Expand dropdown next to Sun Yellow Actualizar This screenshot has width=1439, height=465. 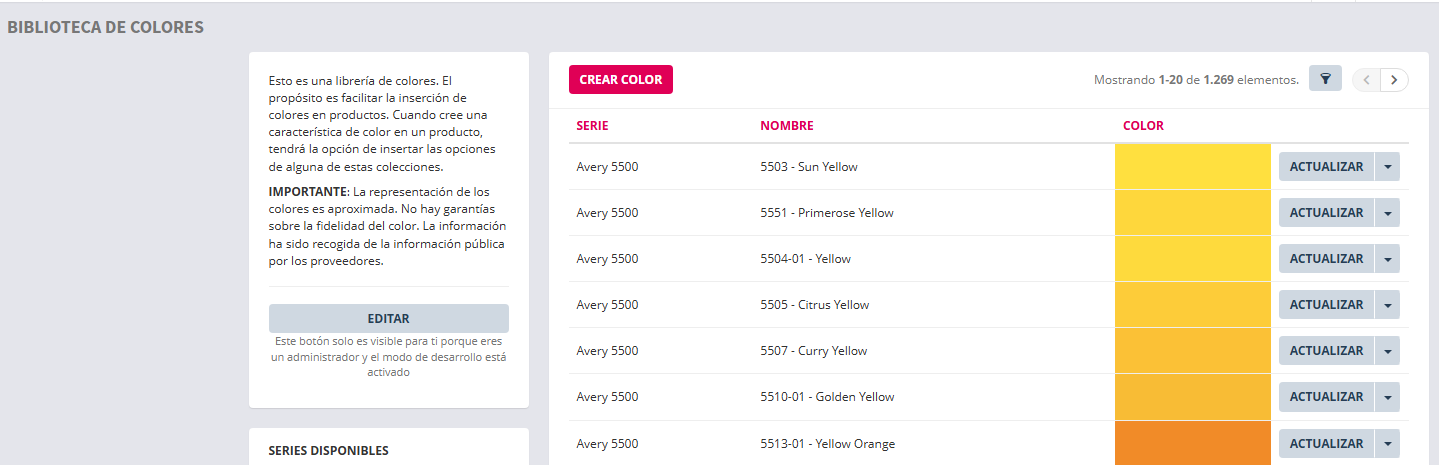[x=1387, y=167]
